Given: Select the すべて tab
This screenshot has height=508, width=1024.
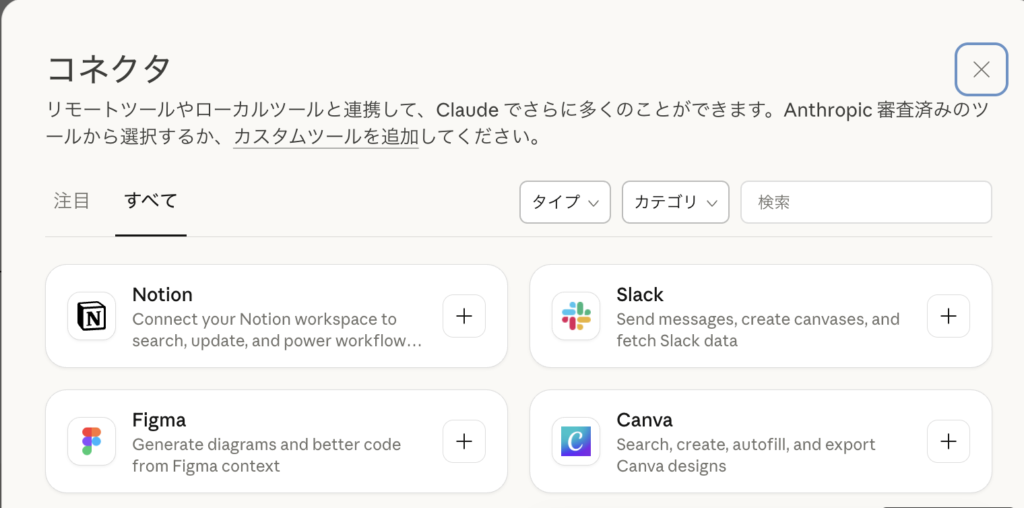Looking at the screenshot, I should click(151, 201).
